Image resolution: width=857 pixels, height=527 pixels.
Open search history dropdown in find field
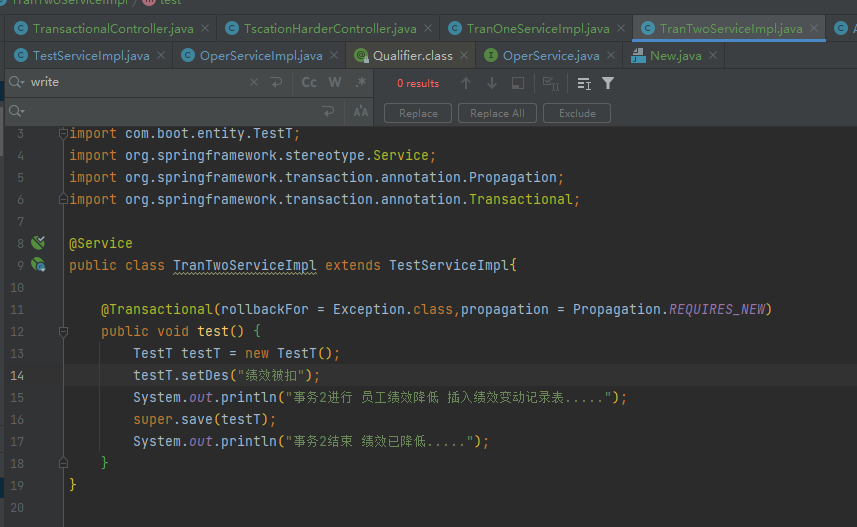16,82
